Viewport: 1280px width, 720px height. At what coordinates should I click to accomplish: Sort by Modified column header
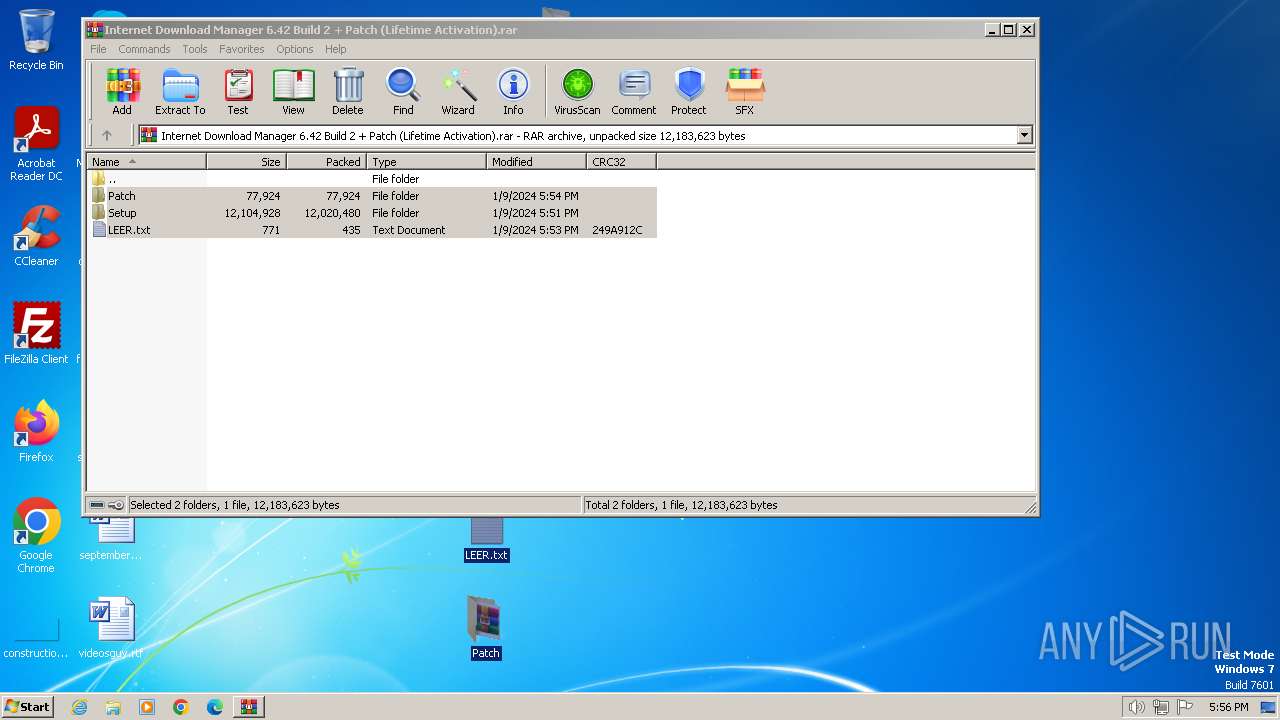tap(537, 161)
